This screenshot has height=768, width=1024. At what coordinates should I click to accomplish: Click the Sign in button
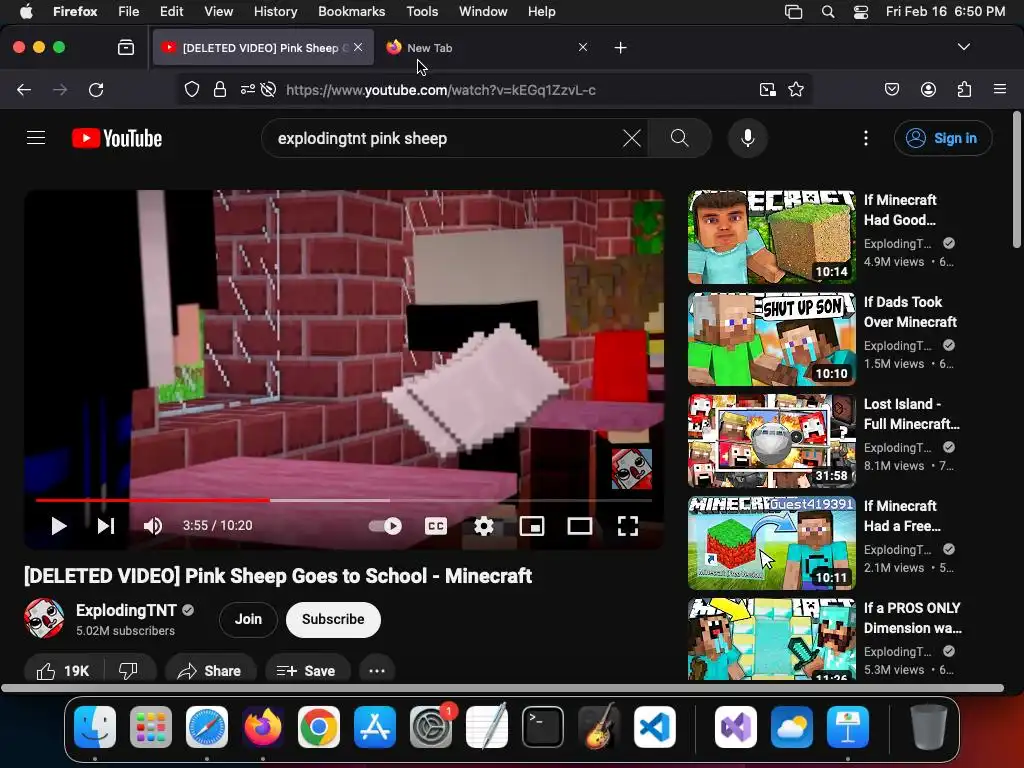(943, 138)
